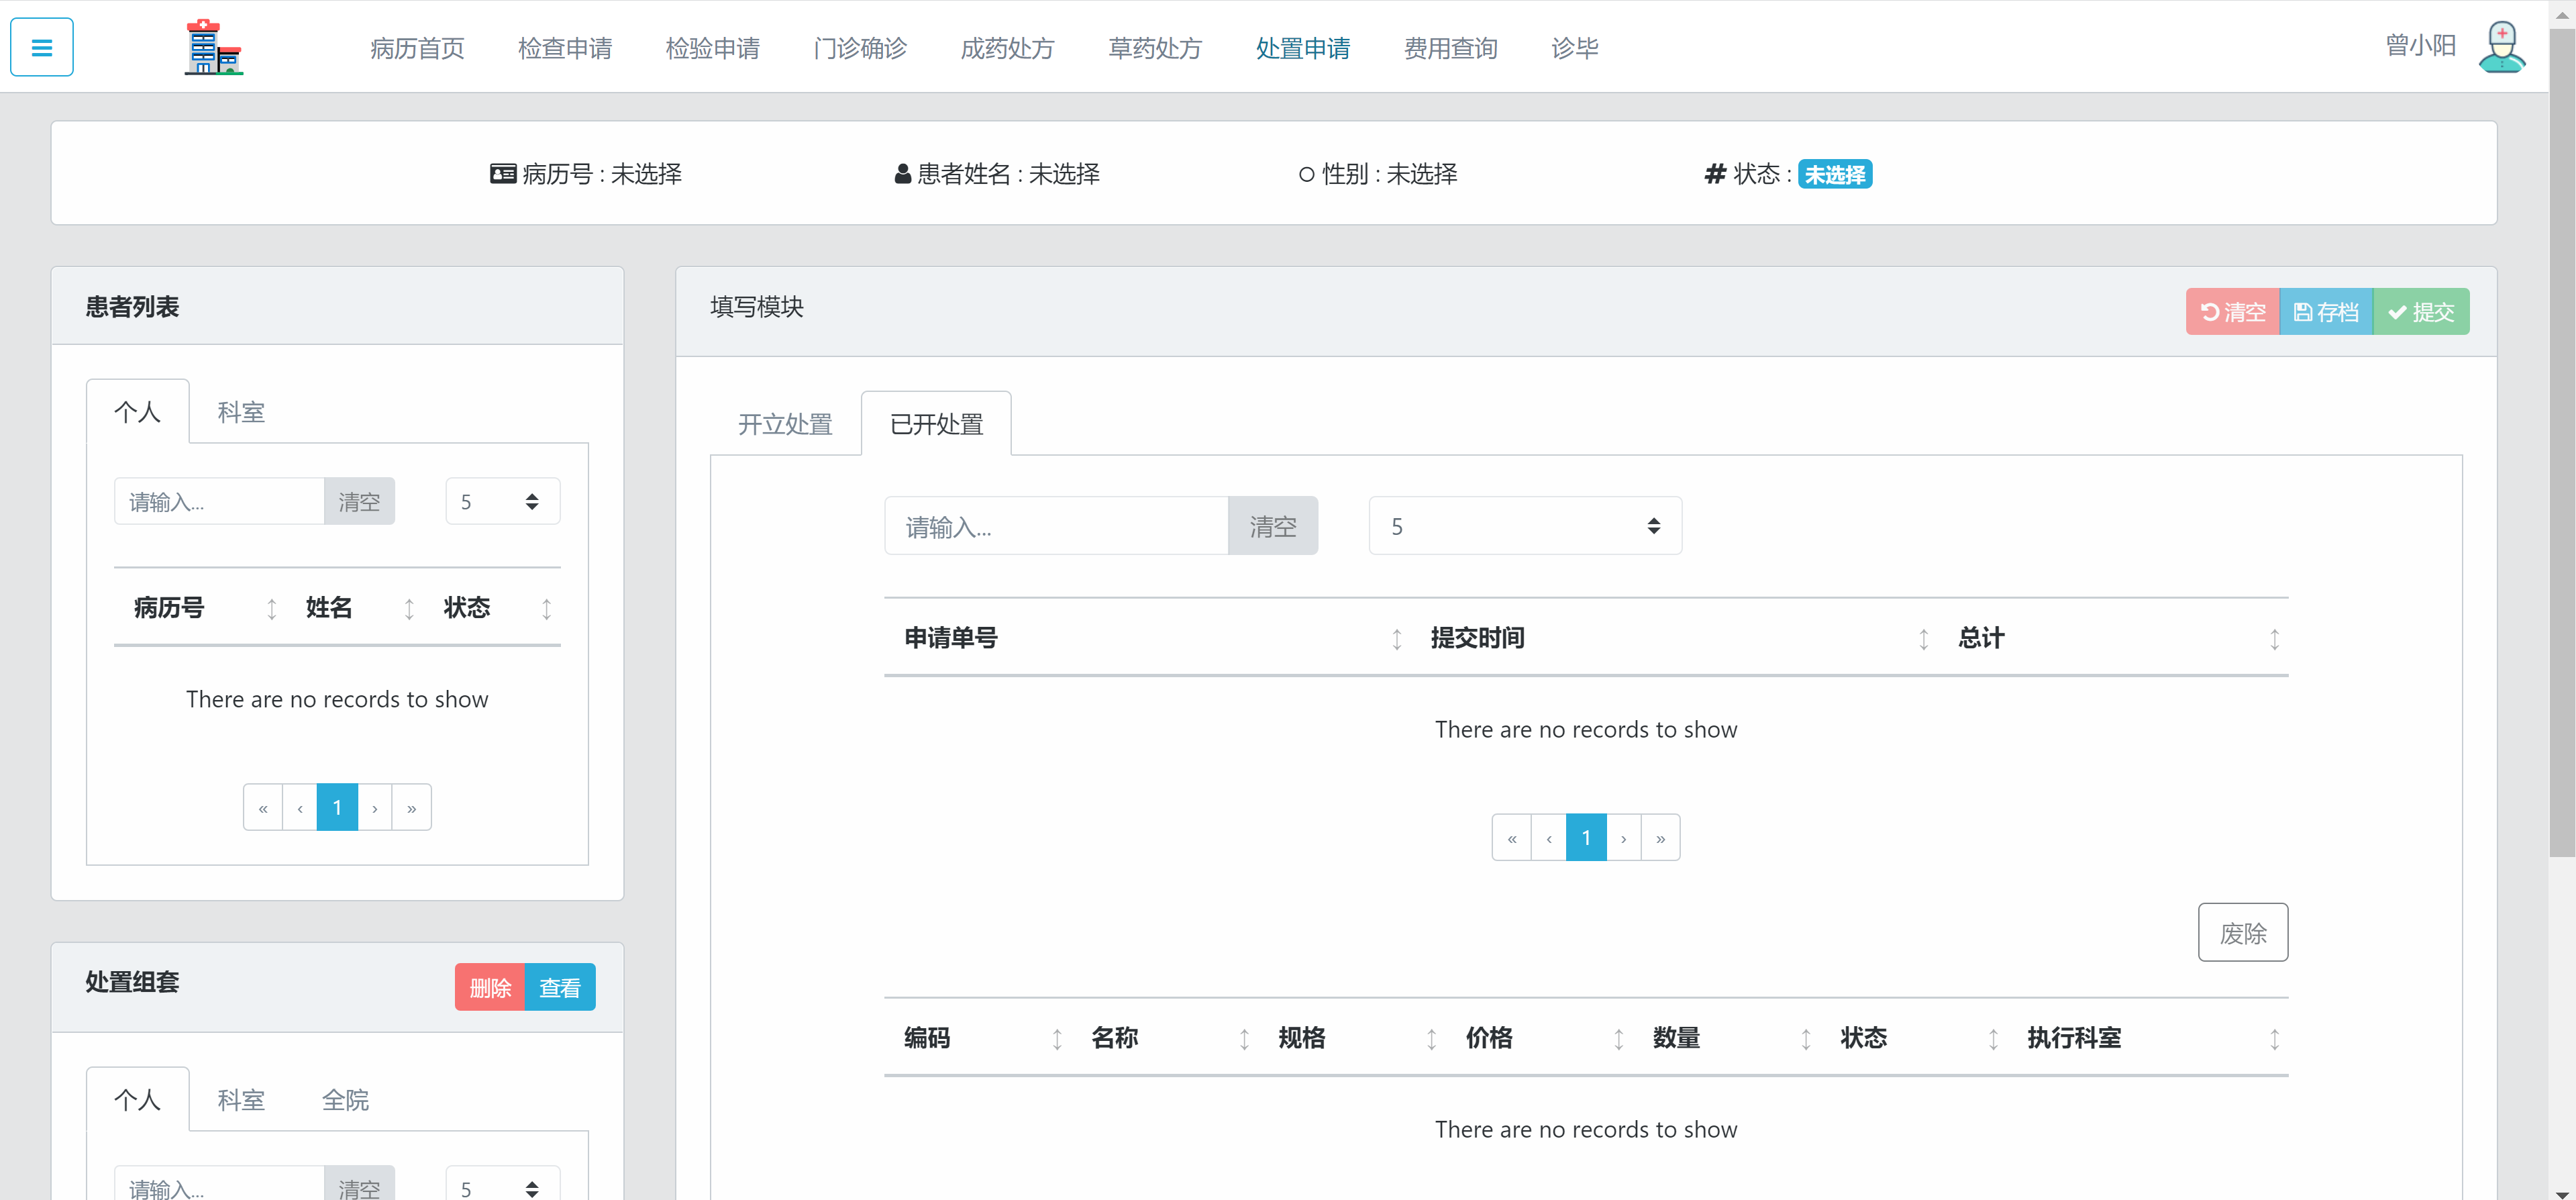Click the 查看 button in 处置组套
Viewport: 2576px width, 1200px height.
point(559,986)
